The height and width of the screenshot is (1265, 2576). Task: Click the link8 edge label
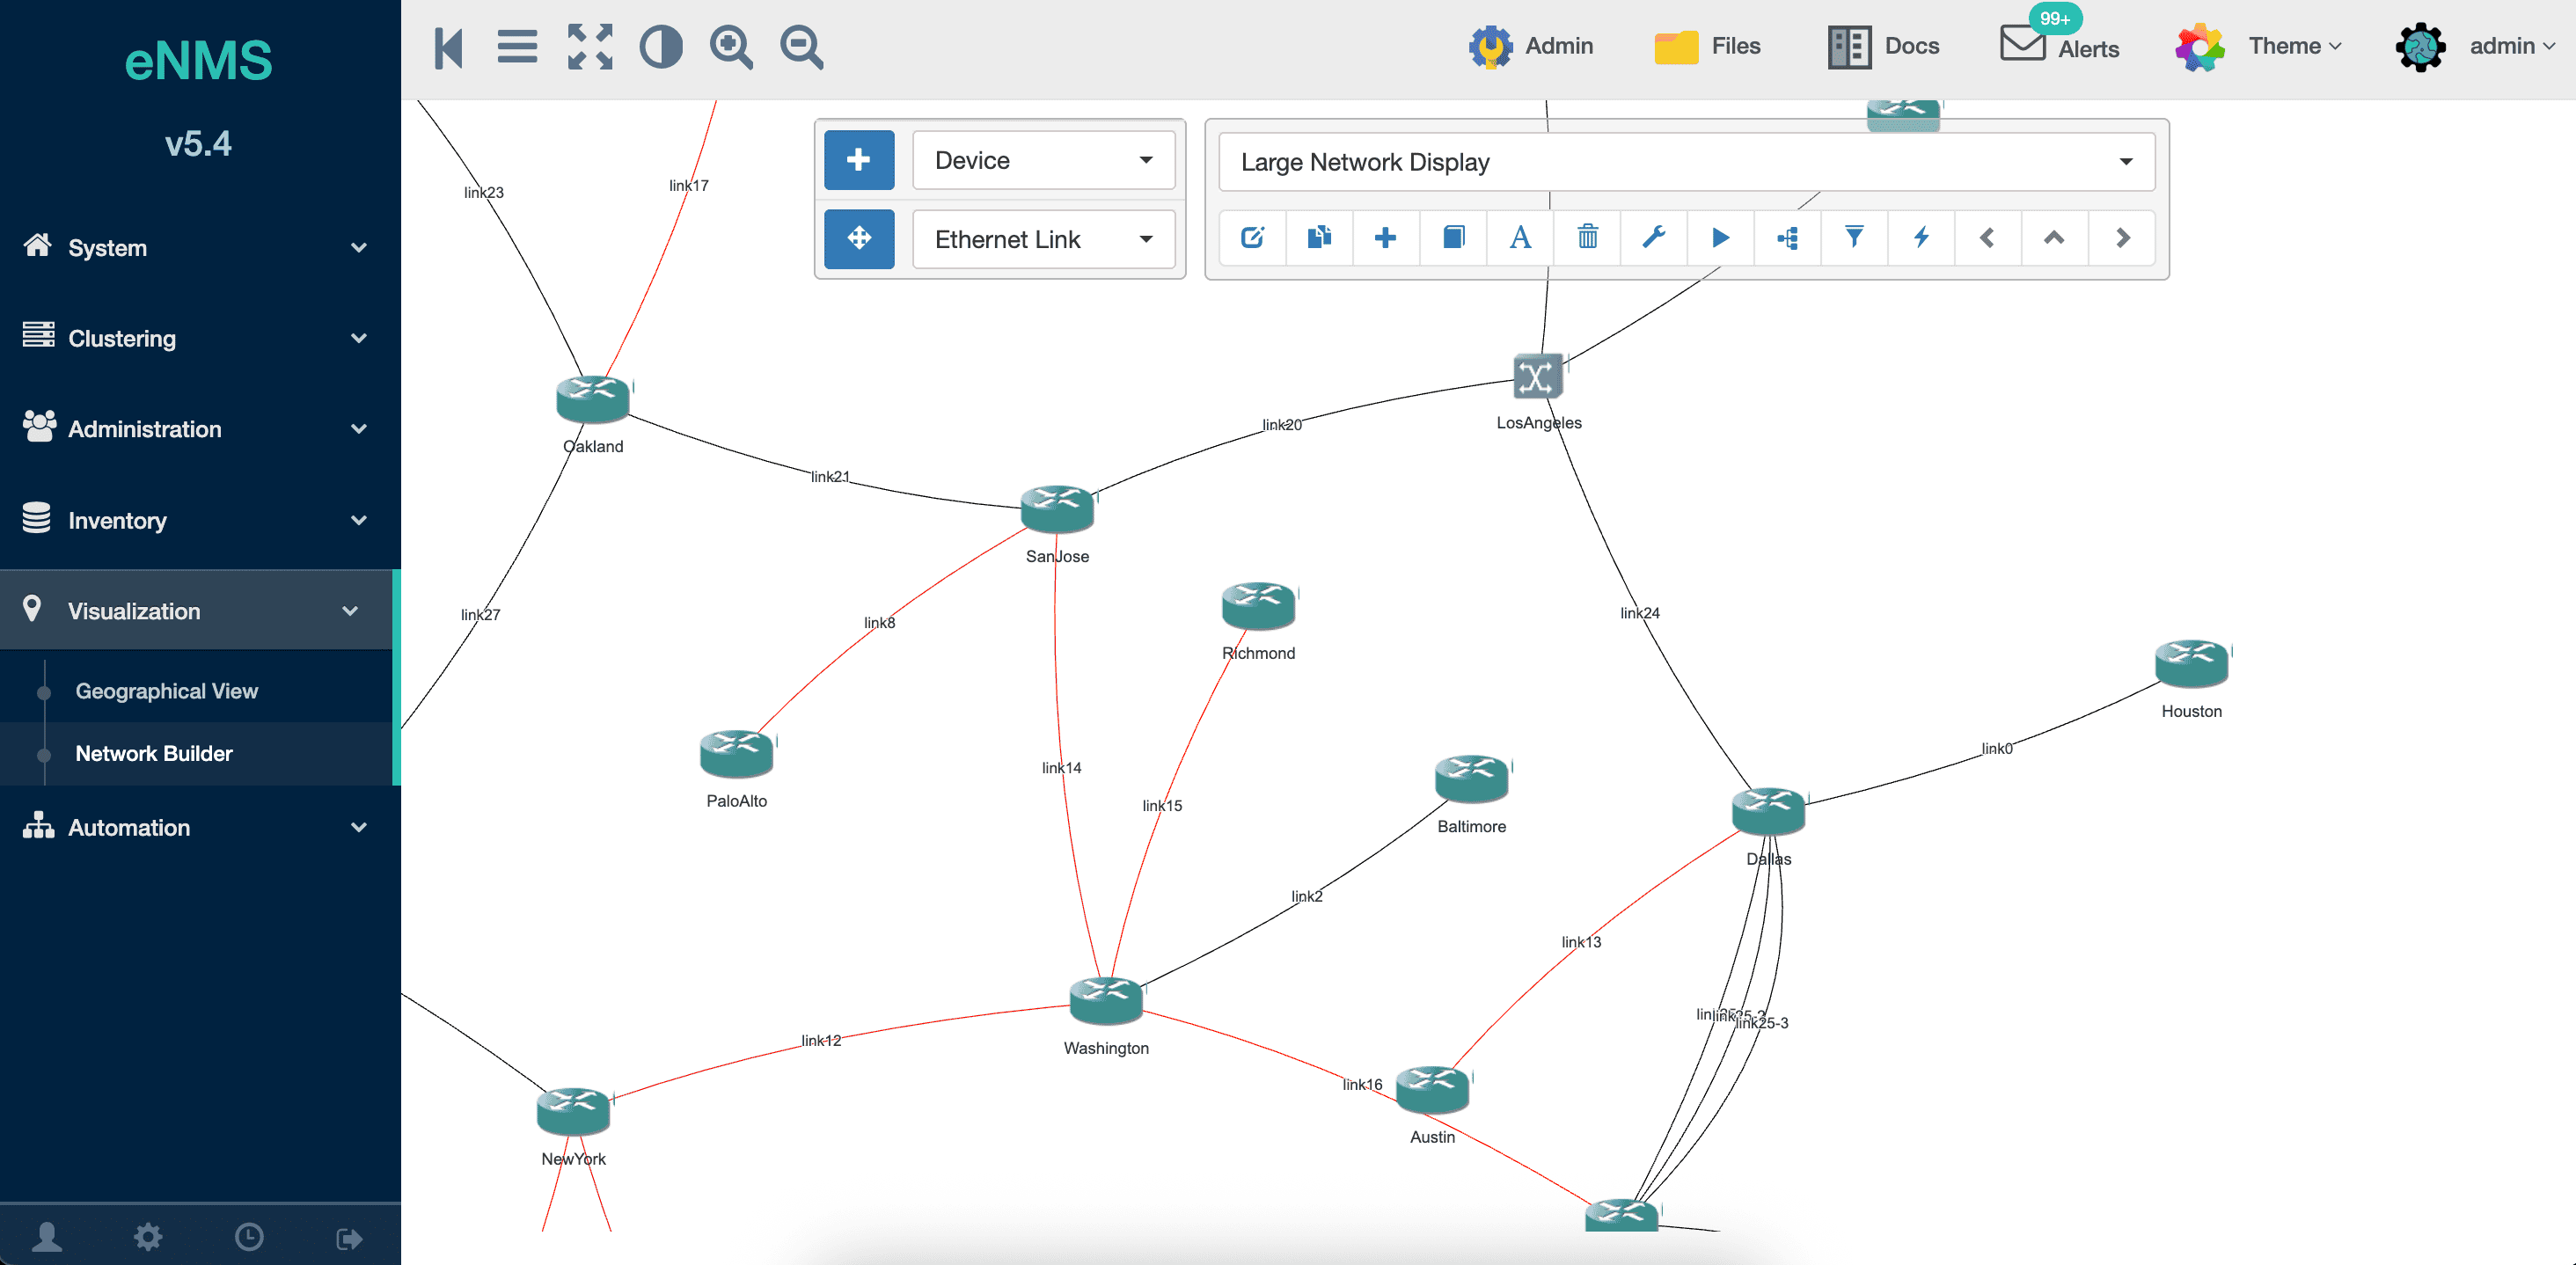coord(879,623)
